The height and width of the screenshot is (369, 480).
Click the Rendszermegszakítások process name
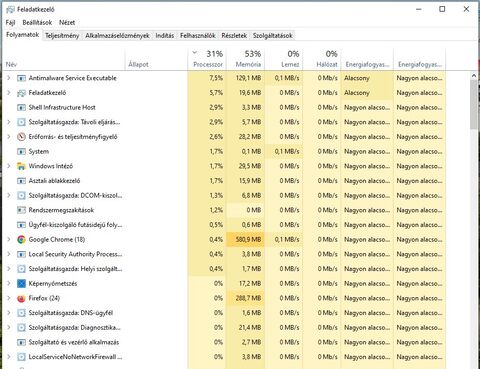[61, 210]
